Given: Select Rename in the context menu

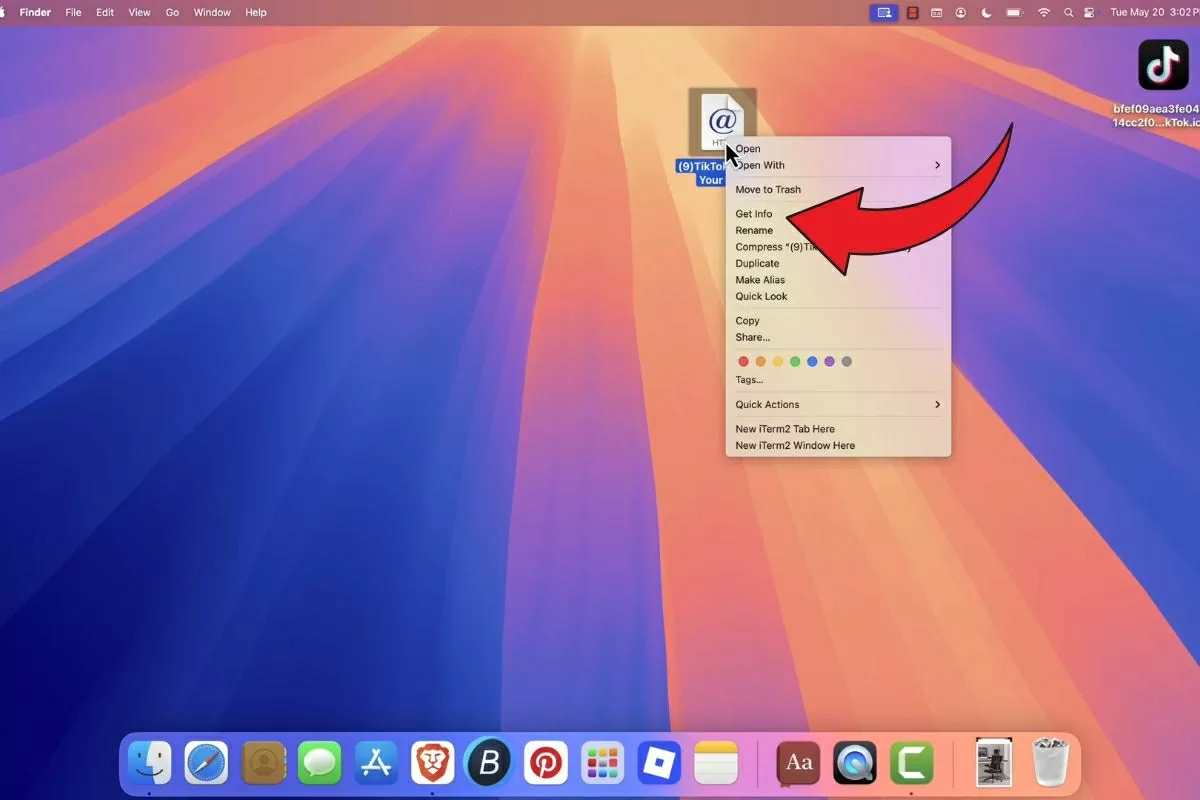Looking at the screenshot, I should [754, 230].
